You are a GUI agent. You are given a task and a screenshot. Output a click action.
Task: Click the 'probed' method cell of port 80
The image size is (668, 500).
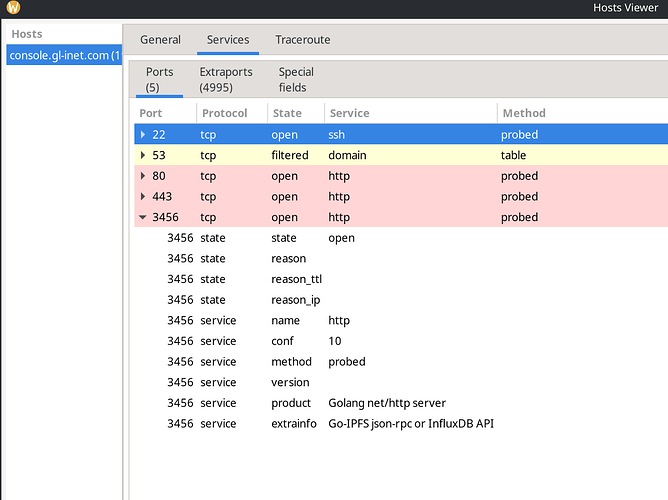[x=519, y=176]
